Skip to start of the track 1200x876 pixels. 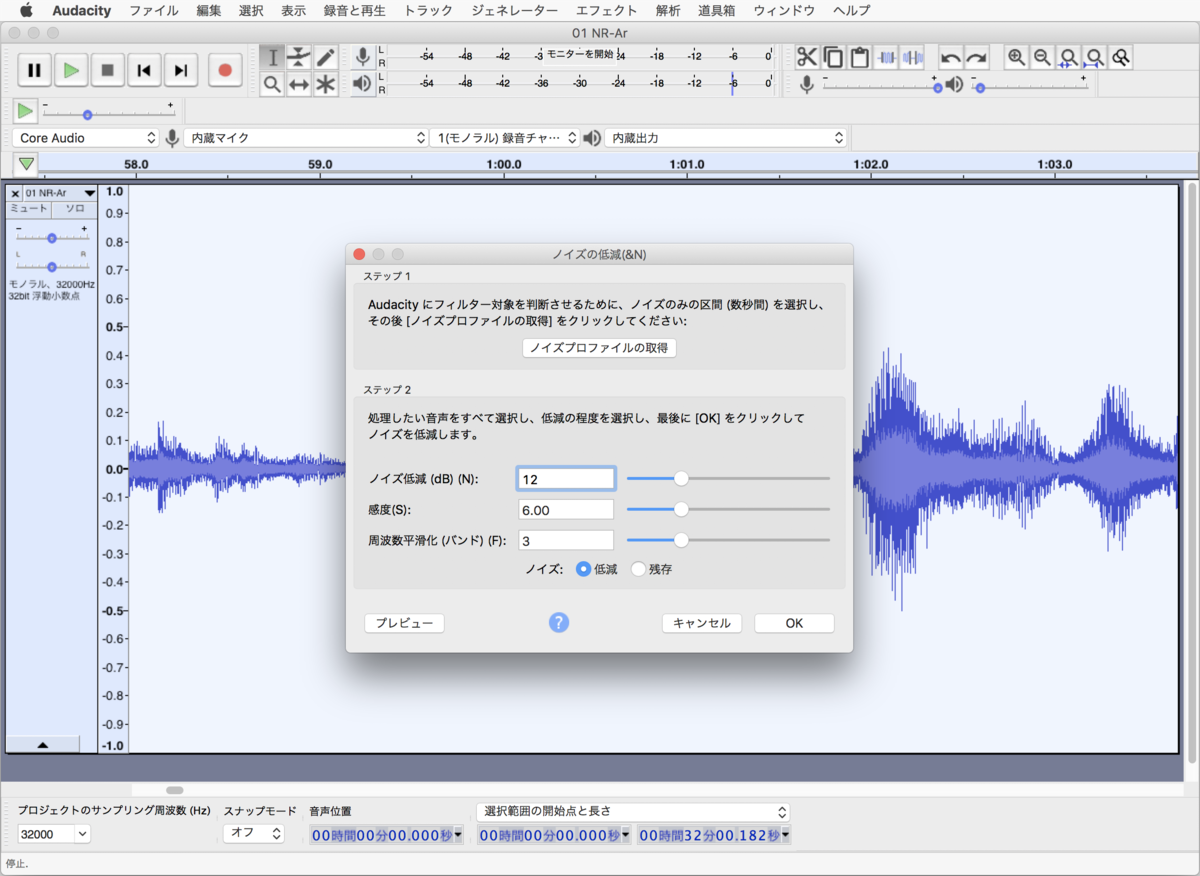tap(144, 70)
